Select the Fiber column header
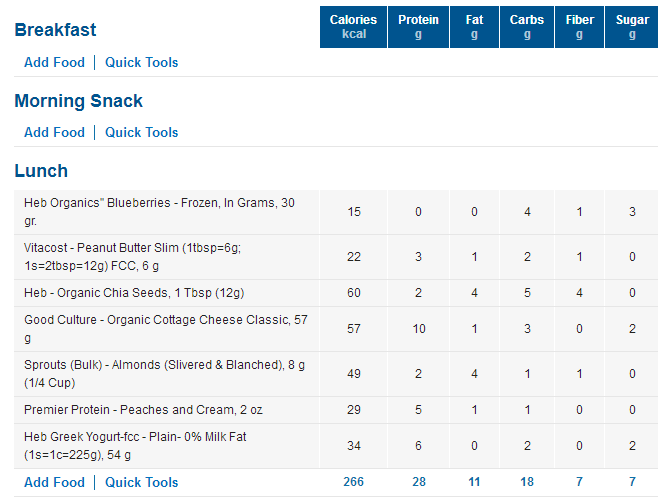This screenshot has height=502, width=658. (580, 27)
